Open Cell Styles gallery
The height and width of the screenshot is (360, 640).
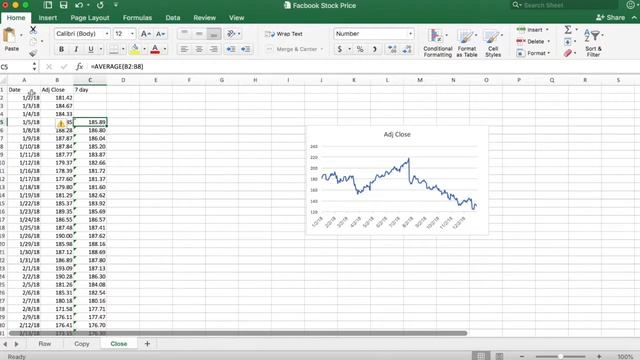coord(493,43)
